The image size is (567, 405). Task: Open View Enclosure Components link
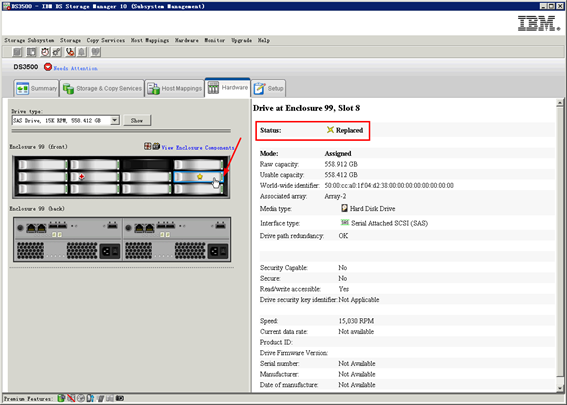(198, 148)
